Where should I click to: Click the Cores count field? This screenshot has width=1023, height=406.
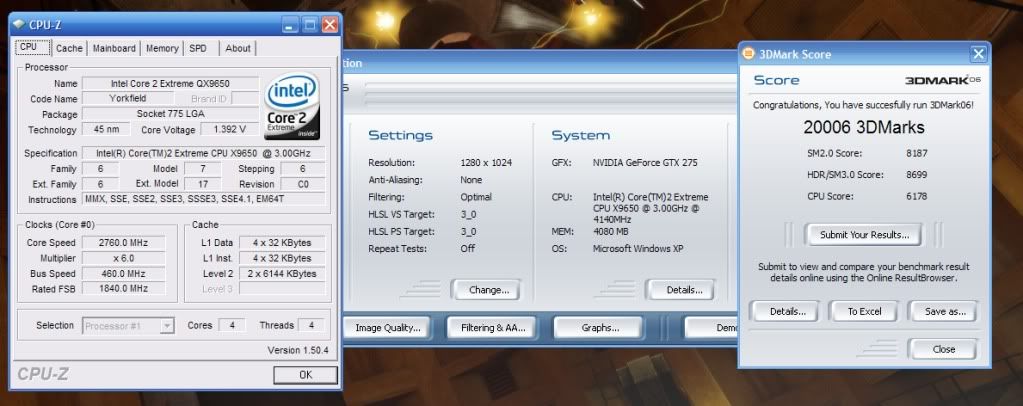click(232, 325)
